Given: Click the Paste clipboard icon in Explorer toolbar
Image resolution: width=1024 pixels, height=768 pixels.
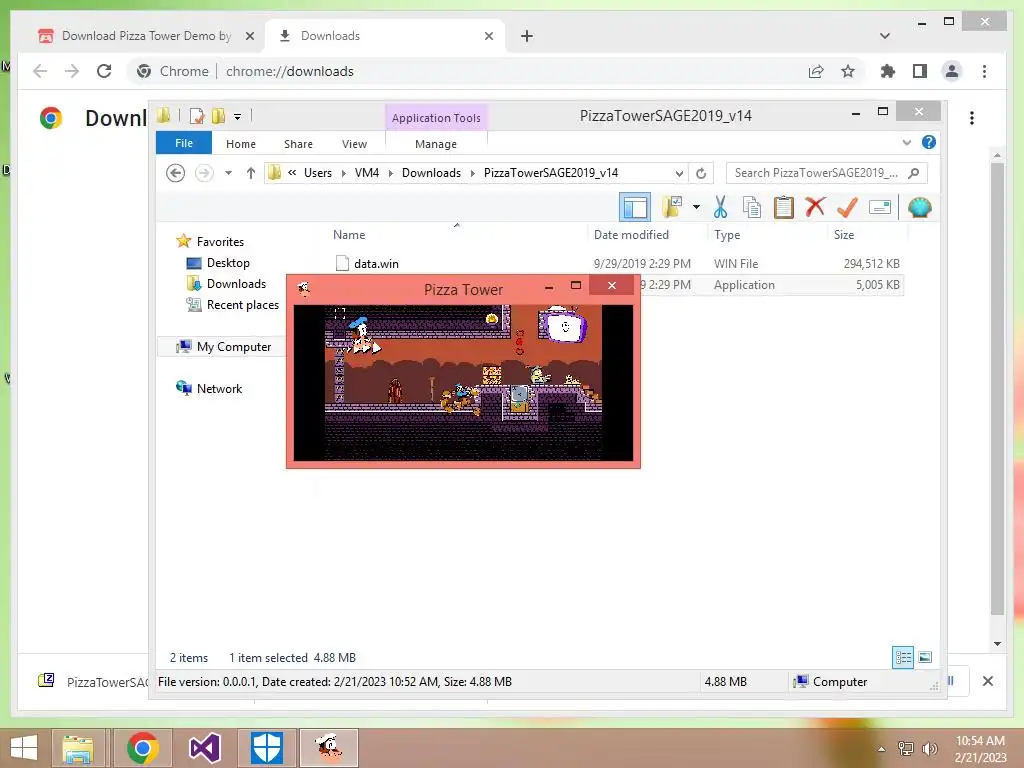Looking at the screenshot, I should [x=783, y=207].
